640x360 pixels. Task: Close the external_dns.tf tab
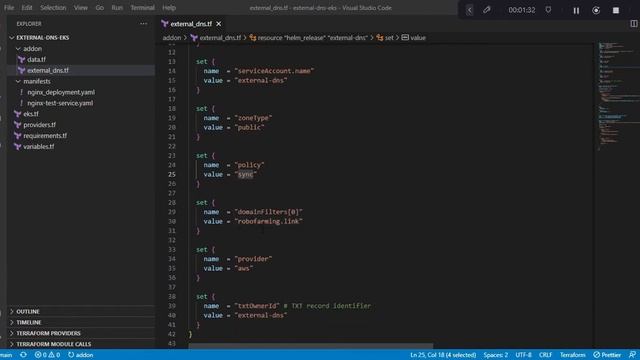219,24
